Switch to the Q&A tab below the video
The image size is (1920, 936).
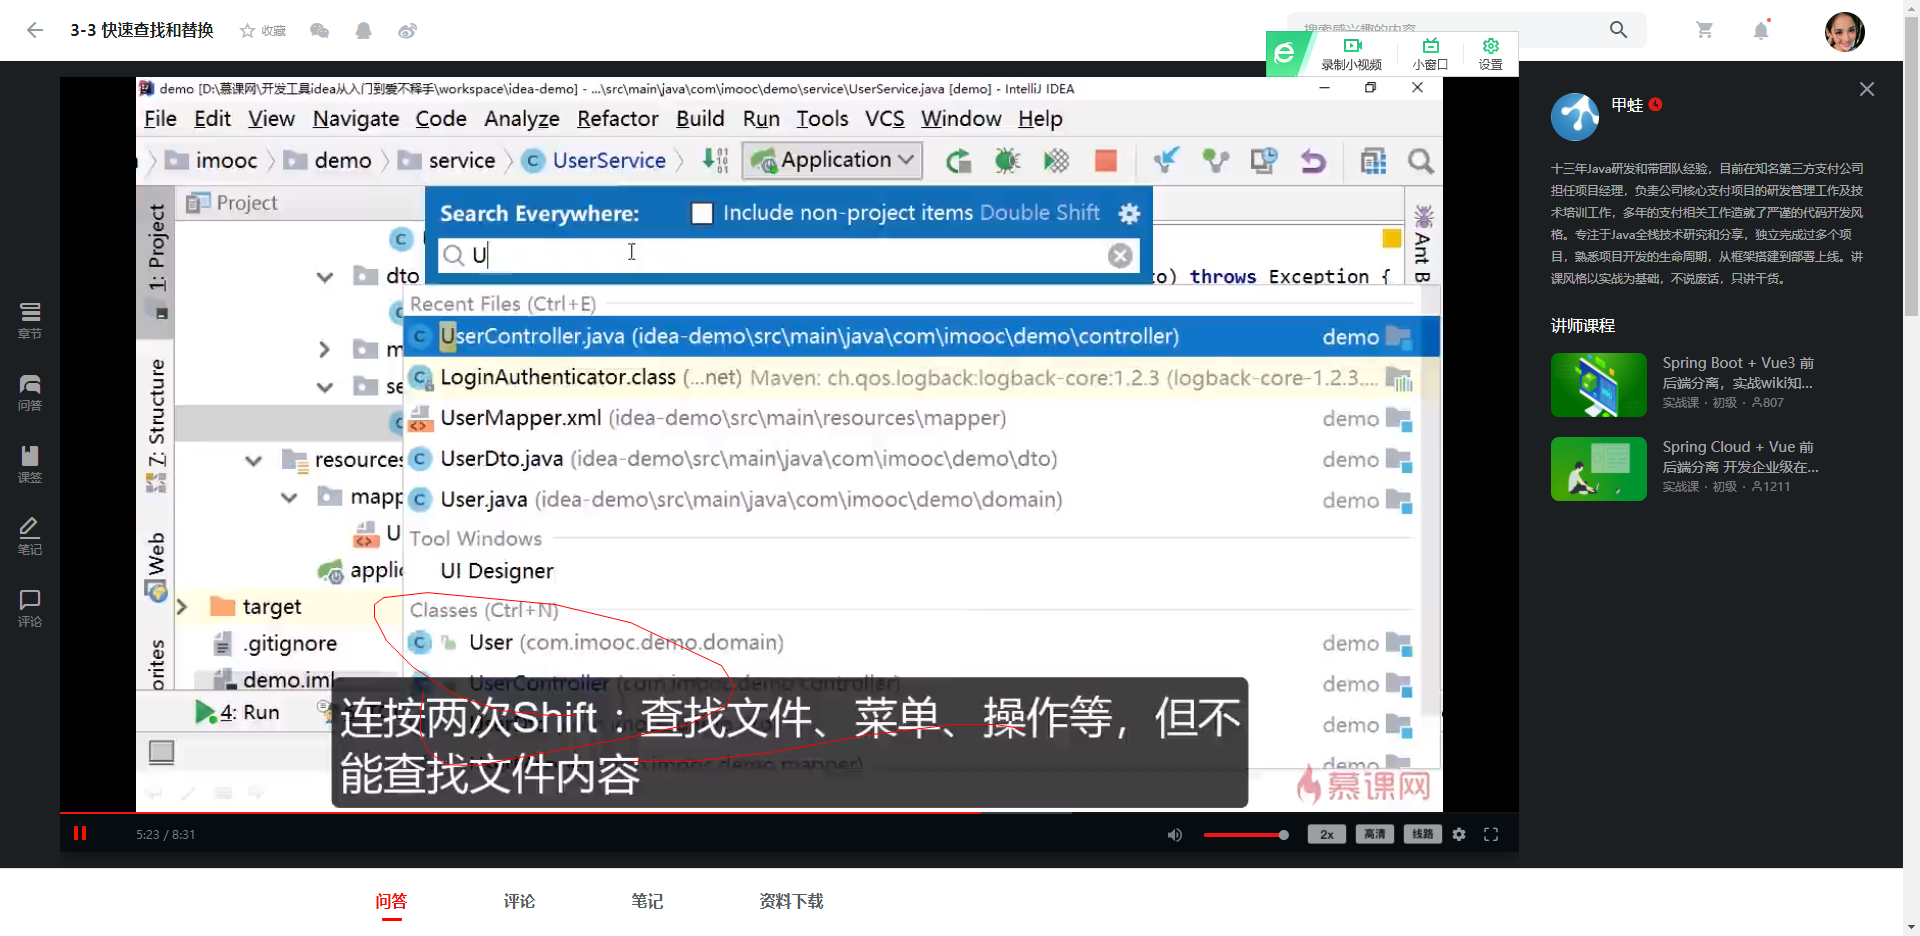[x=391, y=901]
